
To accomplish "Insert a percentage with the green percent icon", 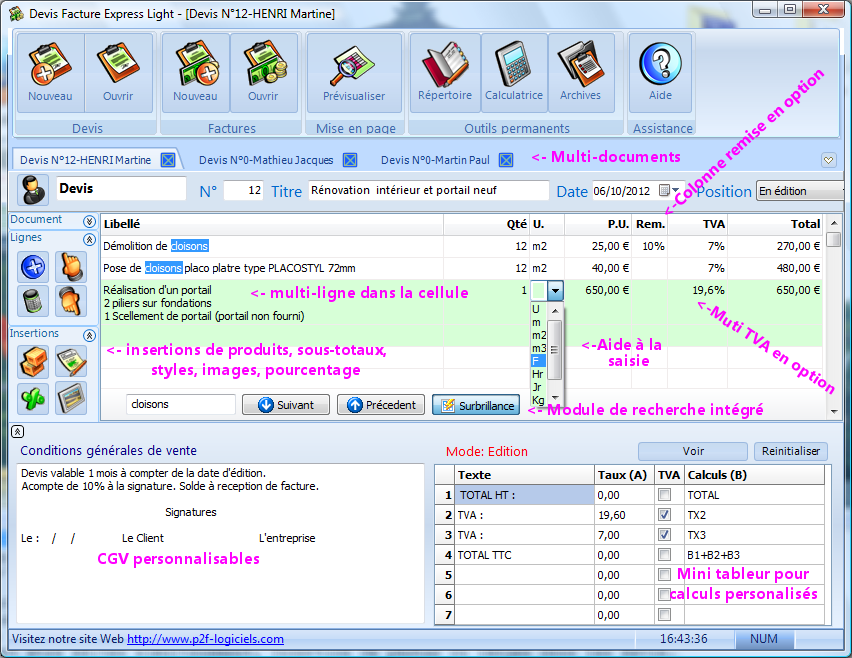I will point(33,398).
